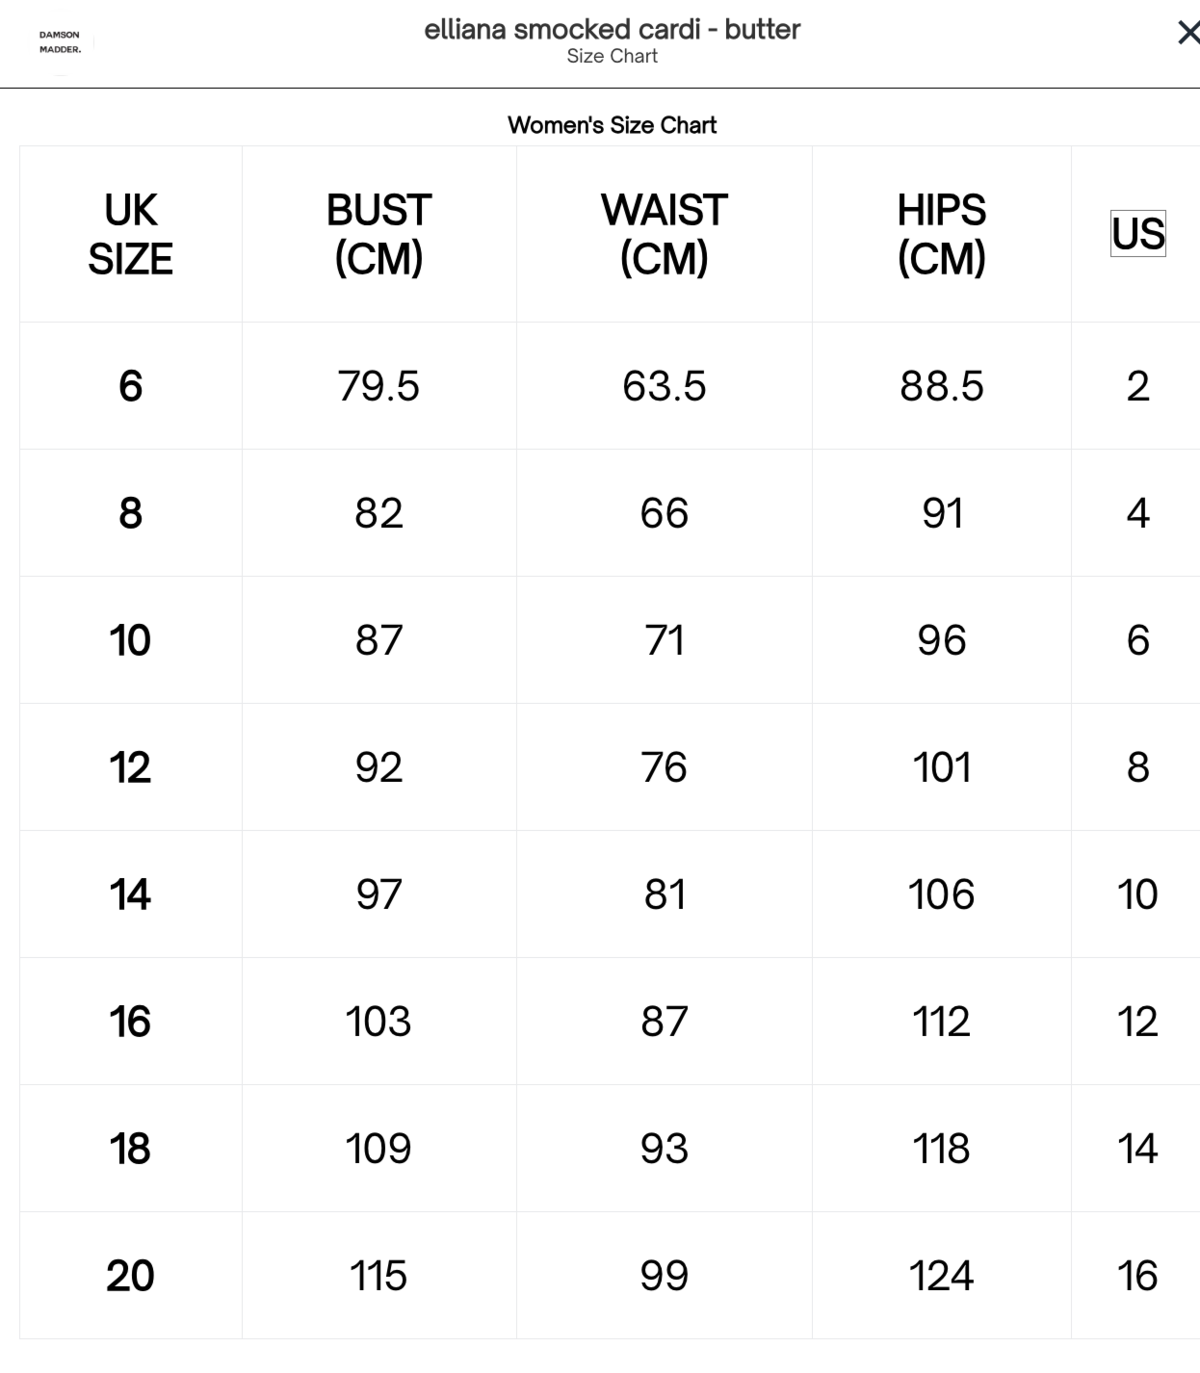Click the UK SIZE column header
This screenshot has height=1373, width=1200.
[x=130, y=235]
